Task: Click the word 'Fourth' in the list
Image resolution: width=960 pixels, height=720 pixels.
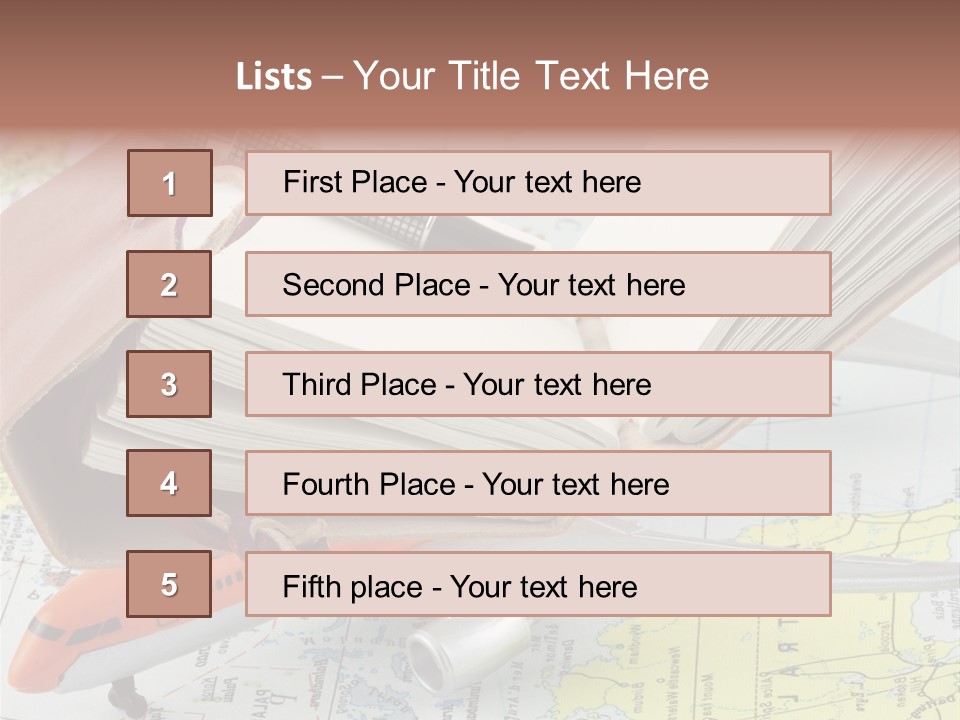Action: click(326, 484)
